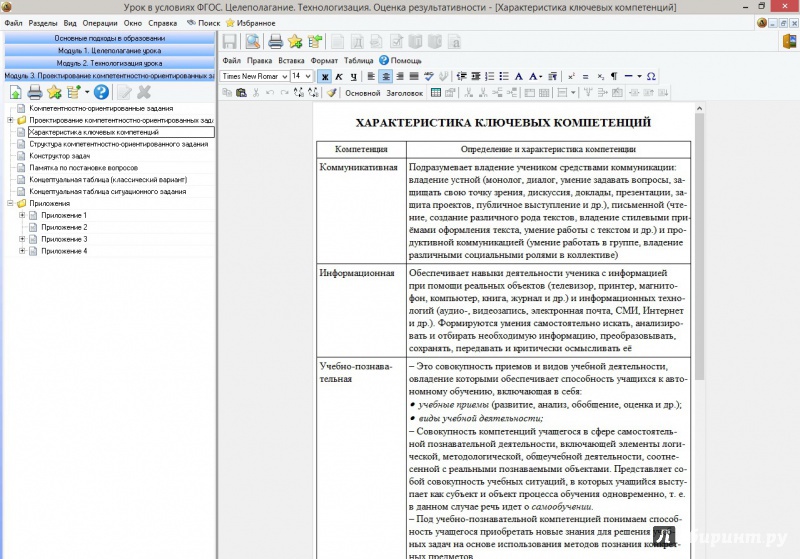
Task: Show paragraph marks with the pilcrow icon
Action: (614, 77)
